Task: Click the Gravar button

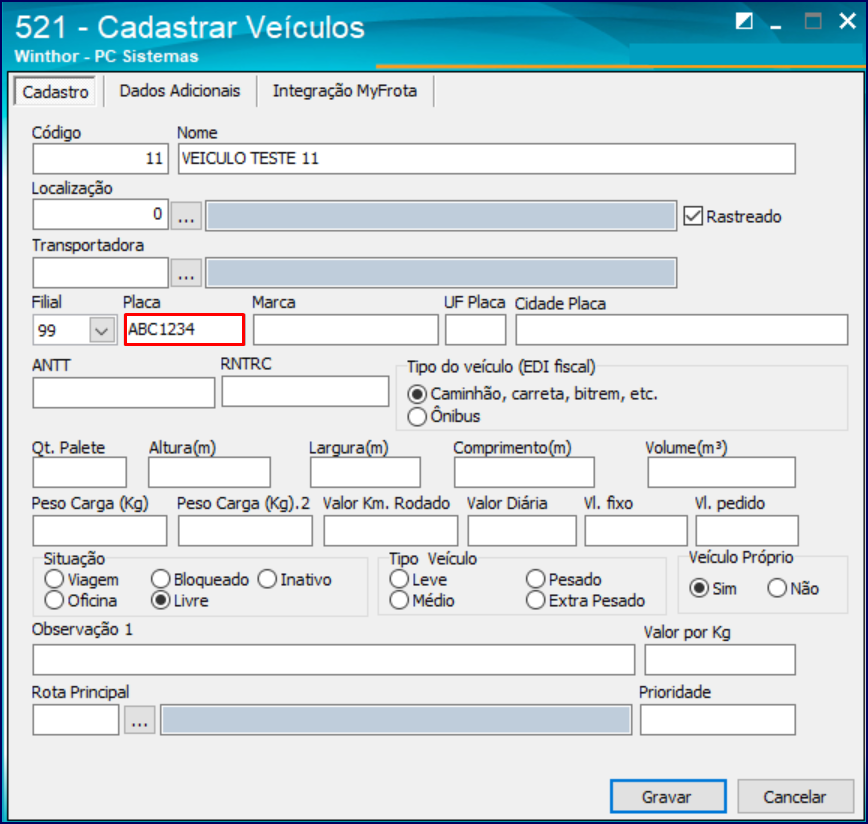Action: (668, 796)
